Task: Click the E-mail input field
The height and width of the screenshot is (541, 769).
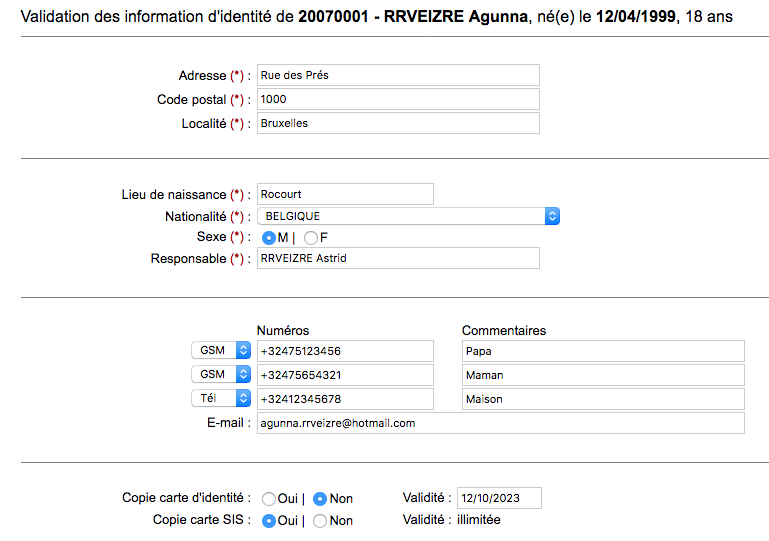Action: pyautogui.click(x=500, y=423)
